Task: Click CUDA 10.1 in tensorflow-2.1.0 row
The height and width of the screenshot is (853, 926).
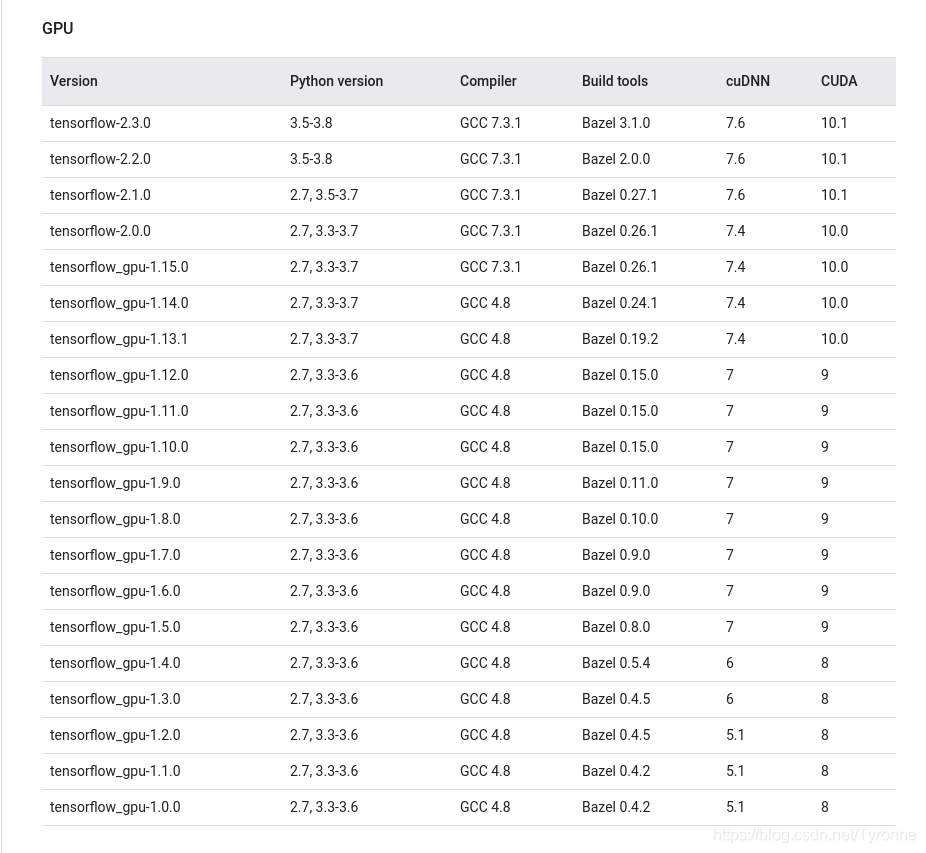Action: tap(834, 195)
